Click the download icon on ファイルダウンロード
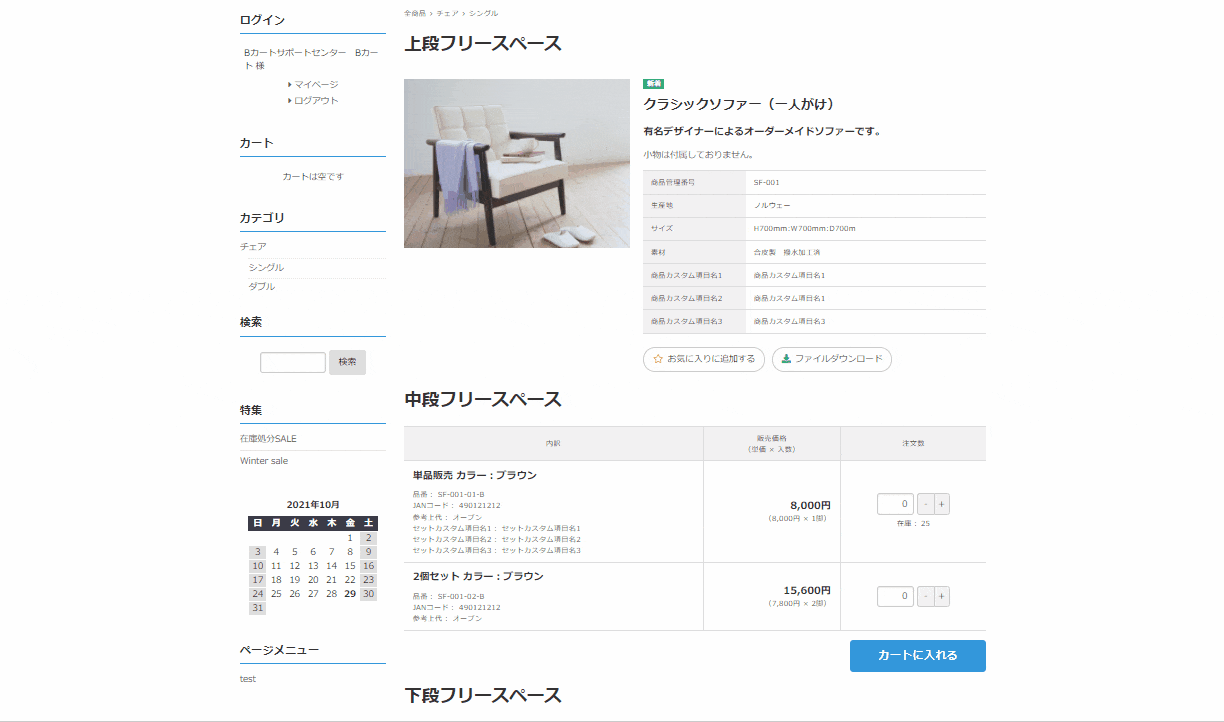This screenshot has height=722, width=1224. 786,358
